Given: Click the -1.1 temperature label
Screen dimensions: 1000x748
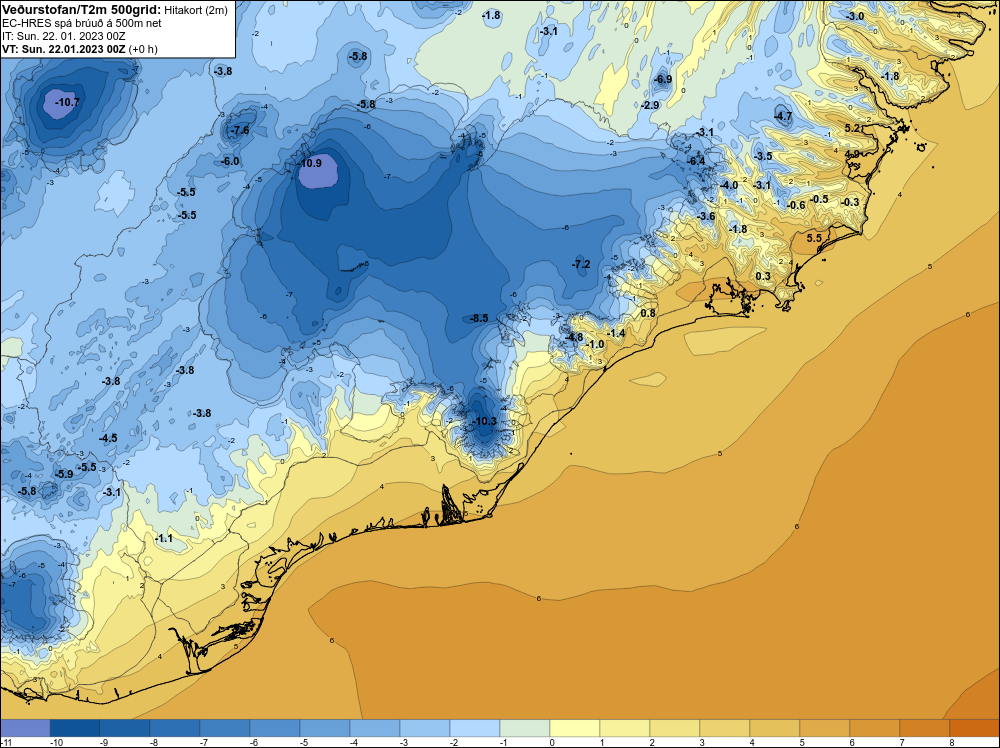Looking at the screenshot, I should pos(164,539).
